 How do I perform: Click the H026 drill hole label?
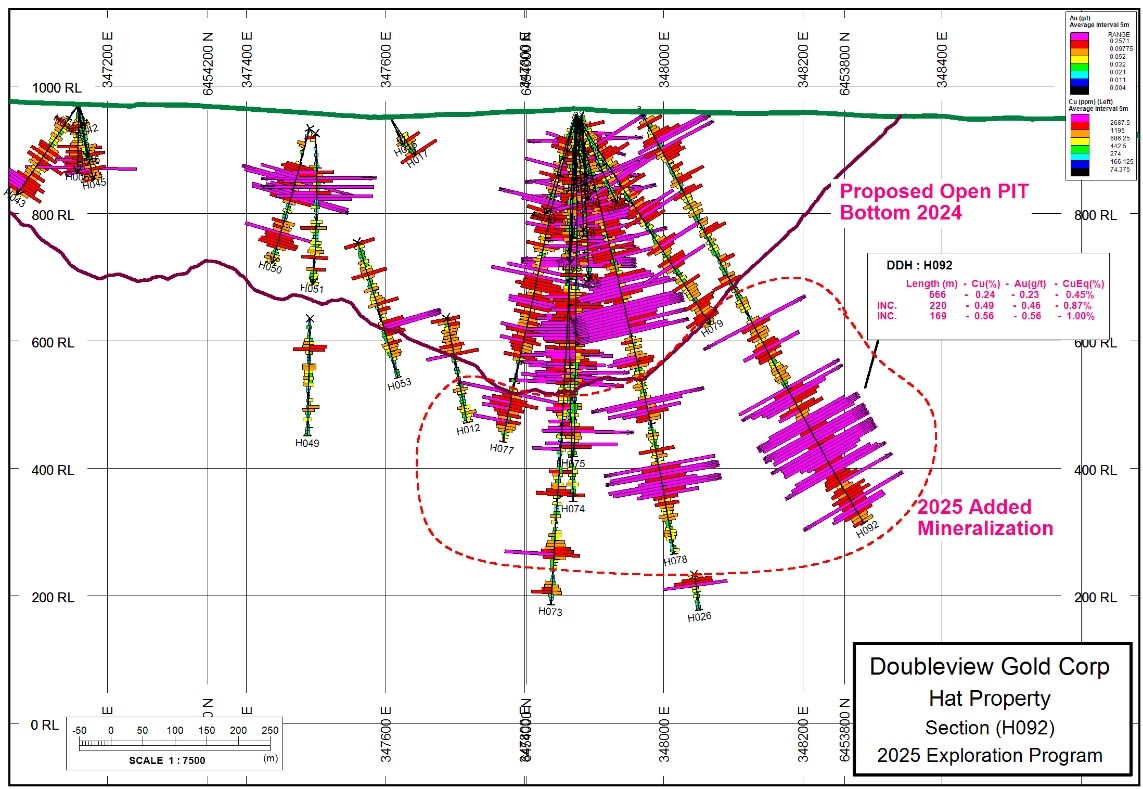[x=699, y=617]
